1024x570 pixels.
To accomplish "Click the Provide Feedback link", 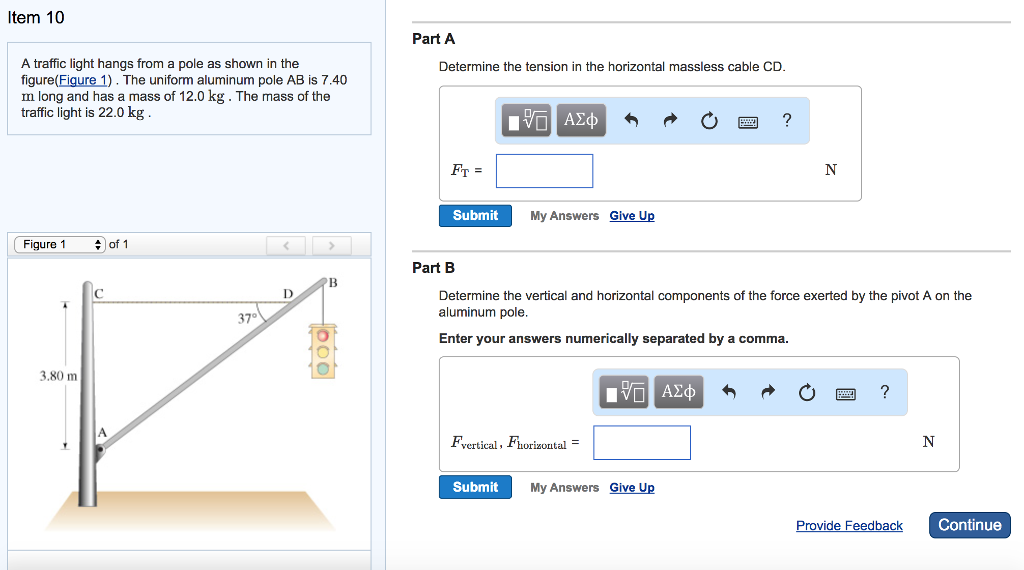I will [849, 526].
